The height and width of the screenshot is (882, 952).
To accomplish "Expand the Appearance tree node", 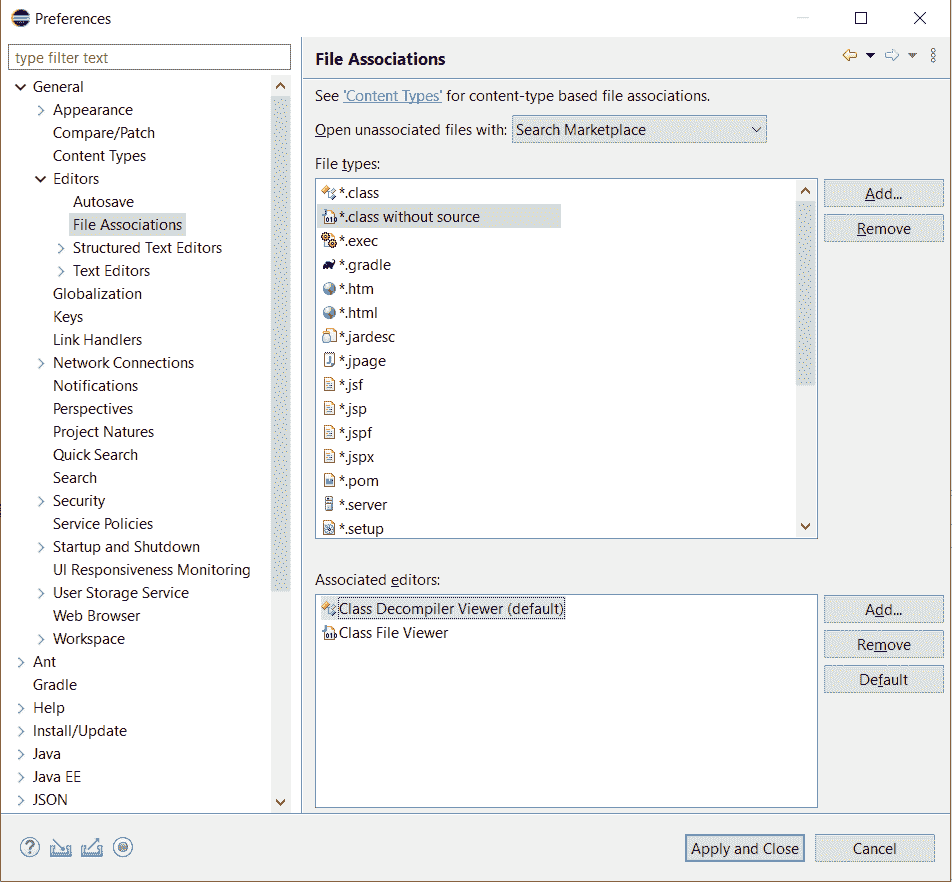I will coord(41,110).
